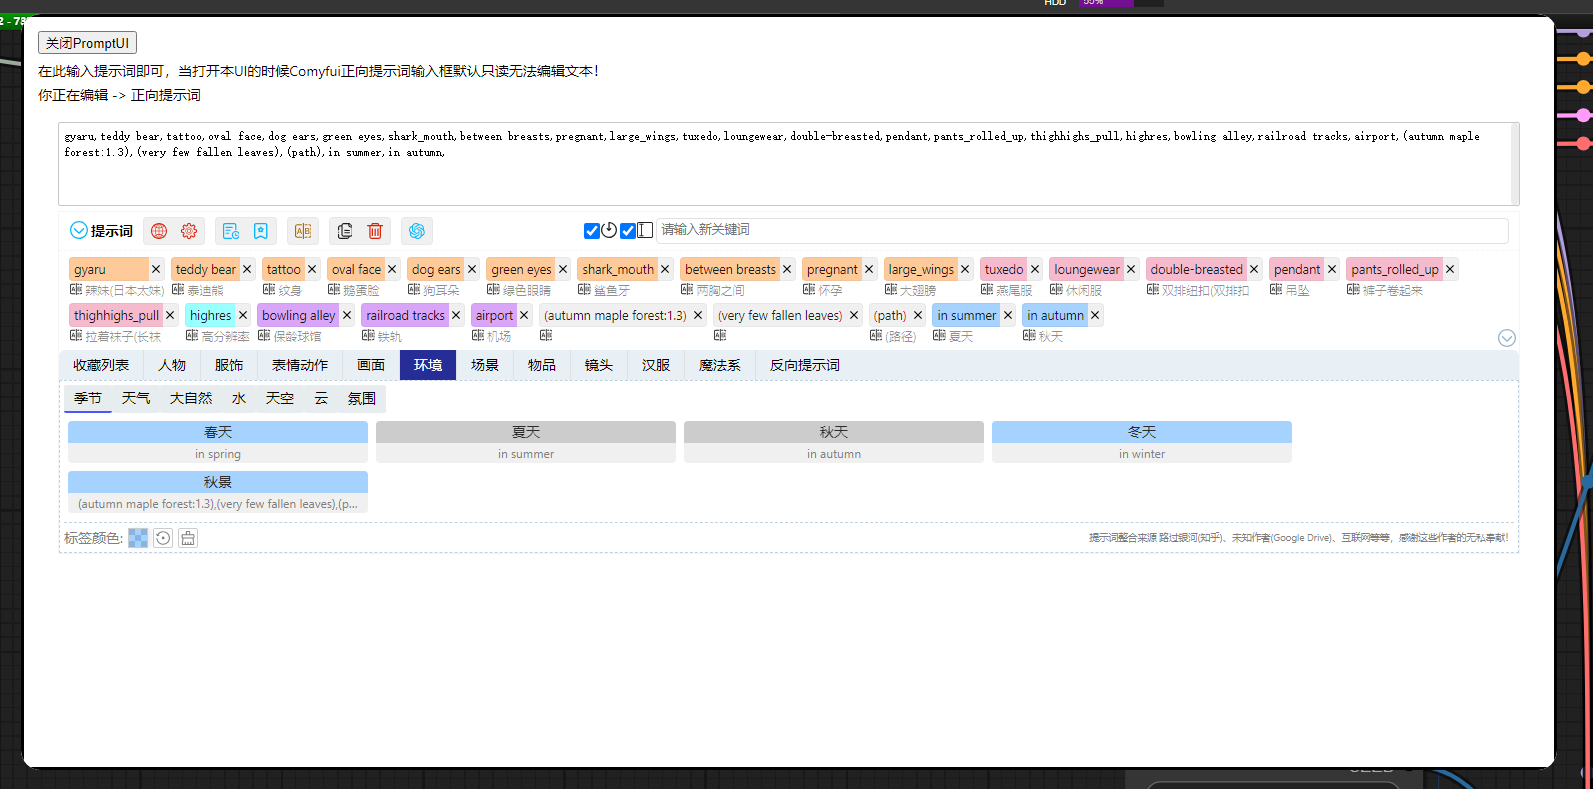
Task: Delete all prompts with trash icon
Action: point(375,231)
